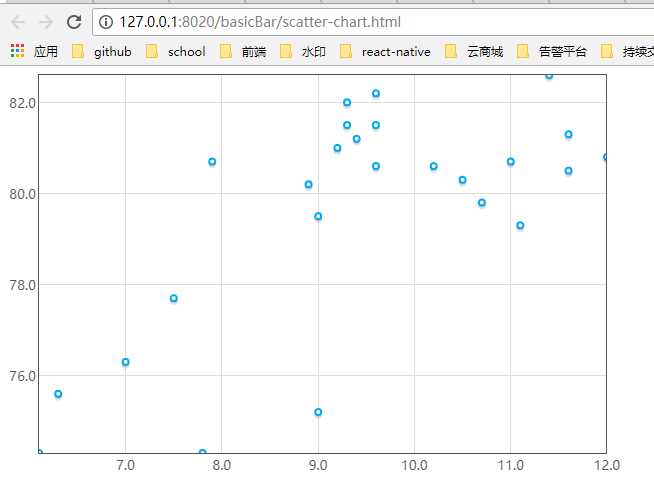Open the 前端 bookmark folder
Image resolution: width=654 pixels, height=487 pixels.
point(243,52)
